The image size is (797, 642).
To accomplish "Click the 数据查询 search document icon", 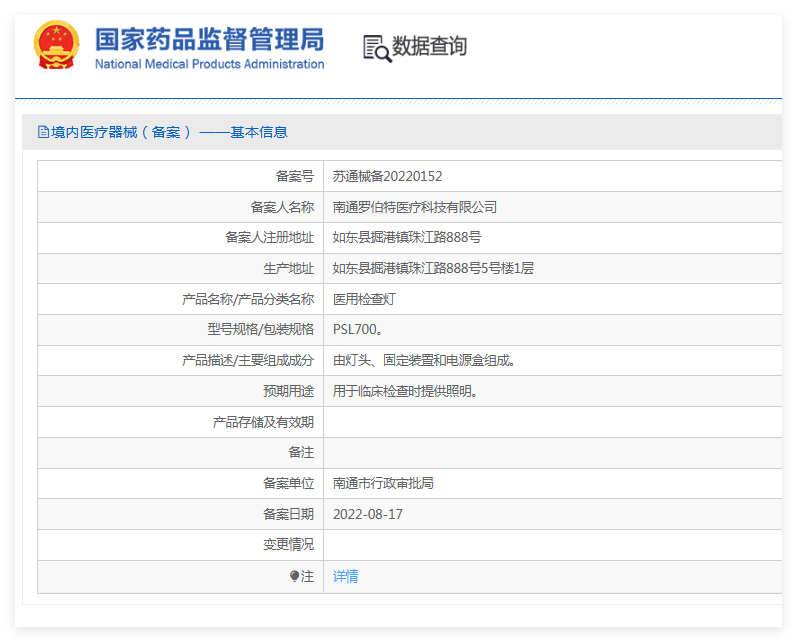I will tap(377, 49).
